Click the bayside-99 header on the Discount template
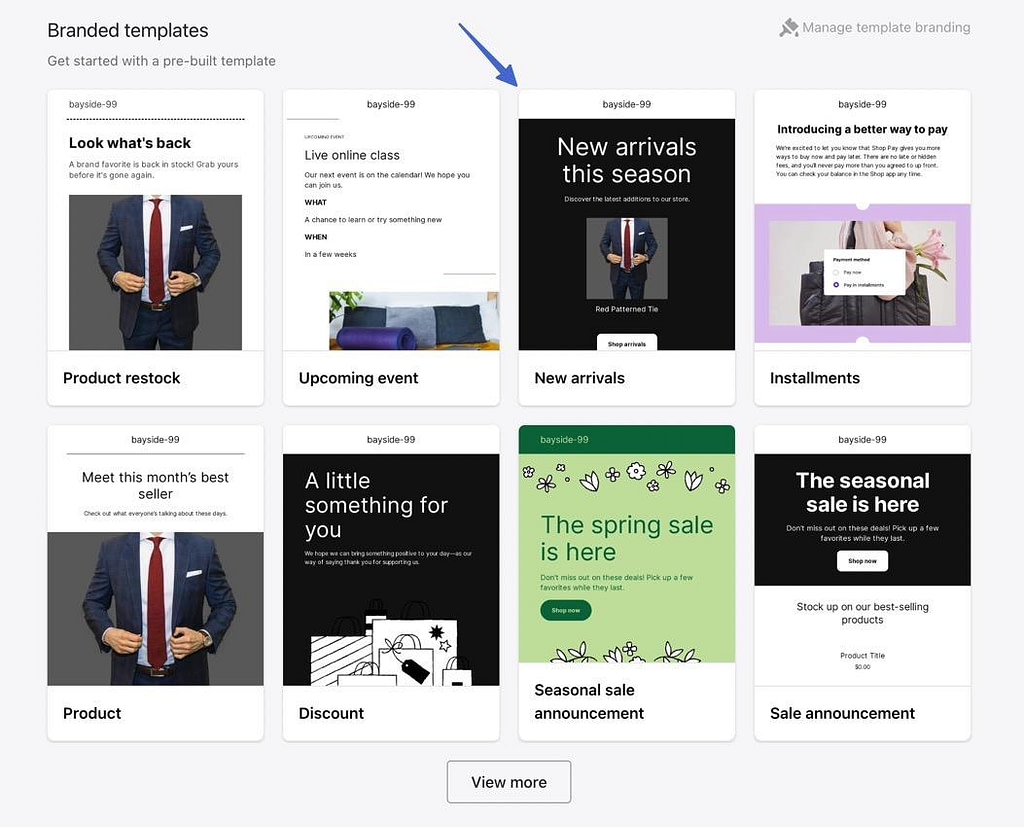The width and height of the screenshot is (1024, 827). pos(391,439)
